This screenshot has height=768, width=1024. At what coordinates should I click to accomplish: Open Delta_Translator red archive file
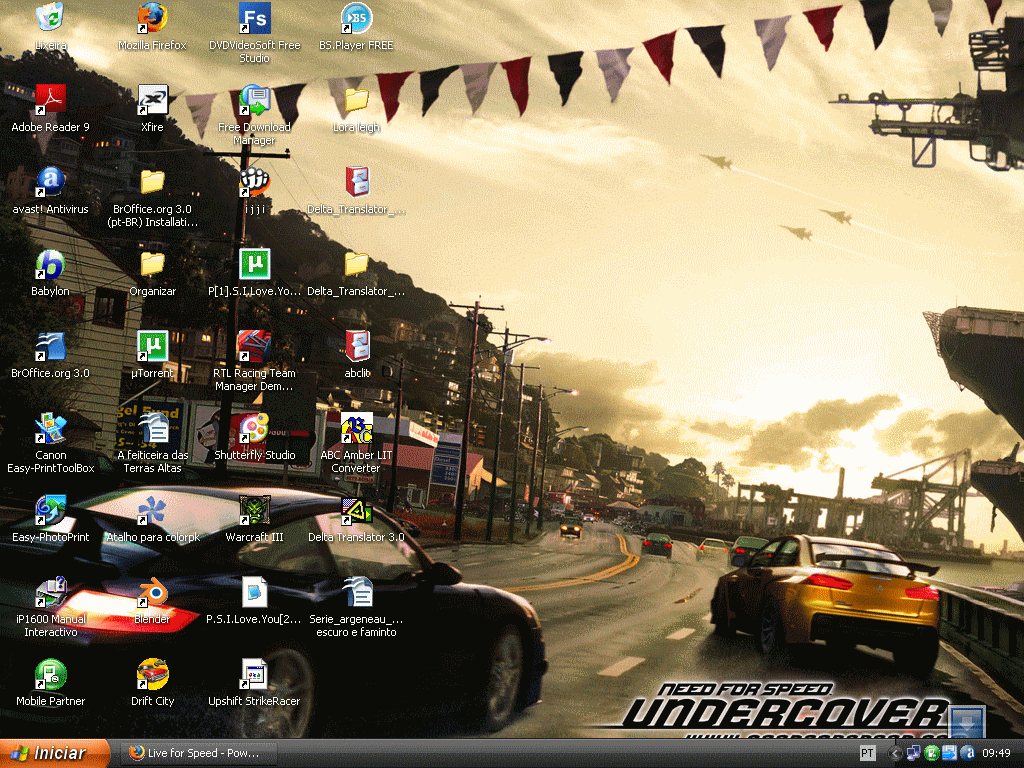tap(356, 182)
